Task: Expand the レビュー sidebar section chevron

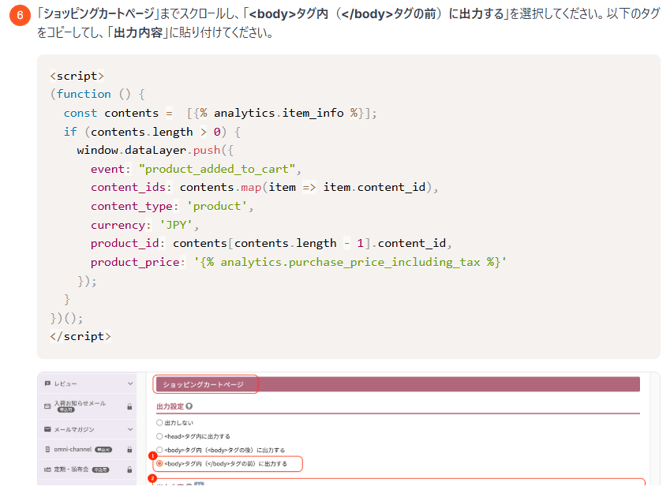Action: click(130, 384)
